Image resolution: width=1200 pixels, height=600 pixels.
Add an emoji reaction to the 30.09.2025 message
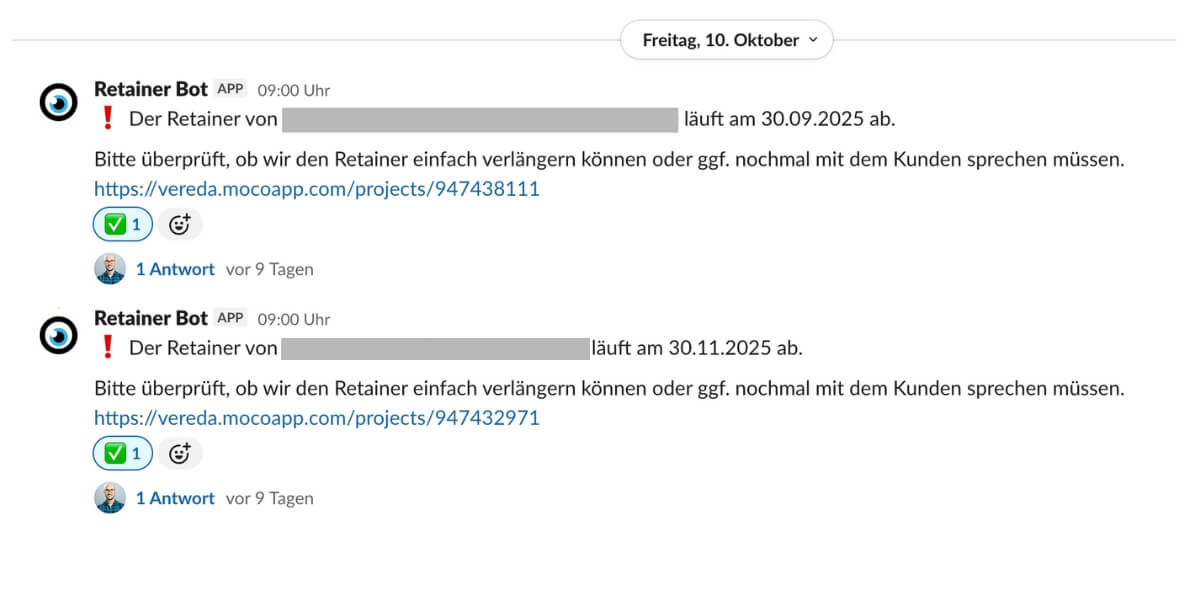click(180, 225)
